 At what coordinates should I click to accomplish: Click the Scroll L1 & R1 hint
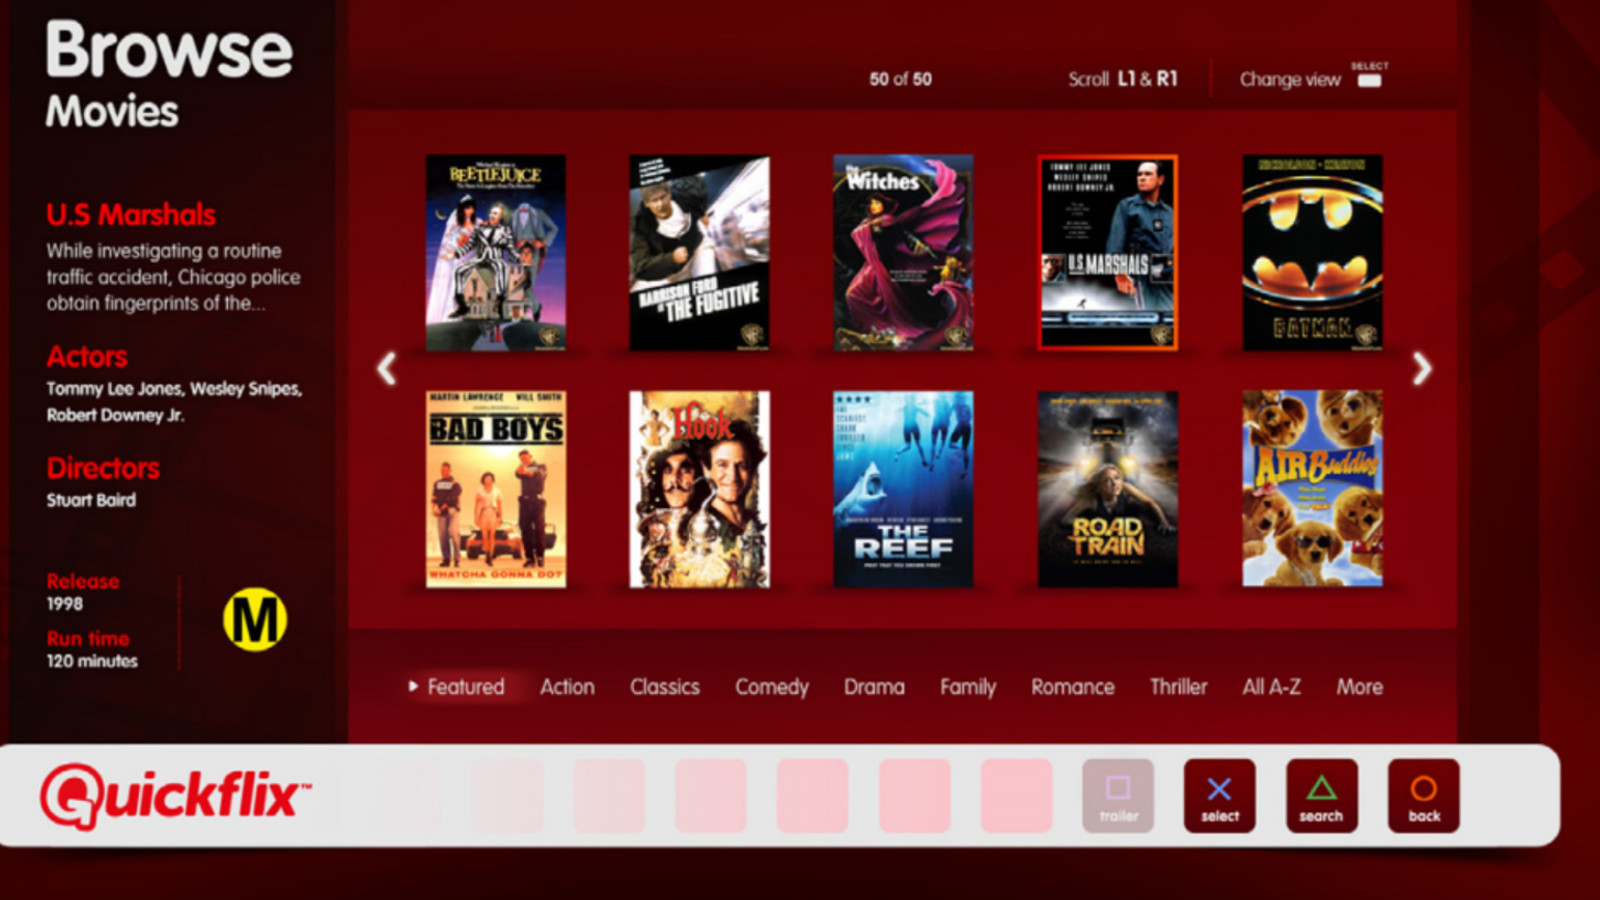click(x=1123, y=79)
